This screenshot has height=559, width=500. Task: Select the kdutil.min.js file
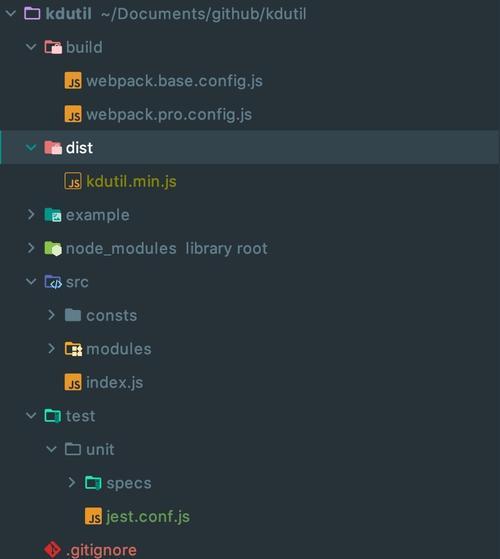click(x=131, y=181)
